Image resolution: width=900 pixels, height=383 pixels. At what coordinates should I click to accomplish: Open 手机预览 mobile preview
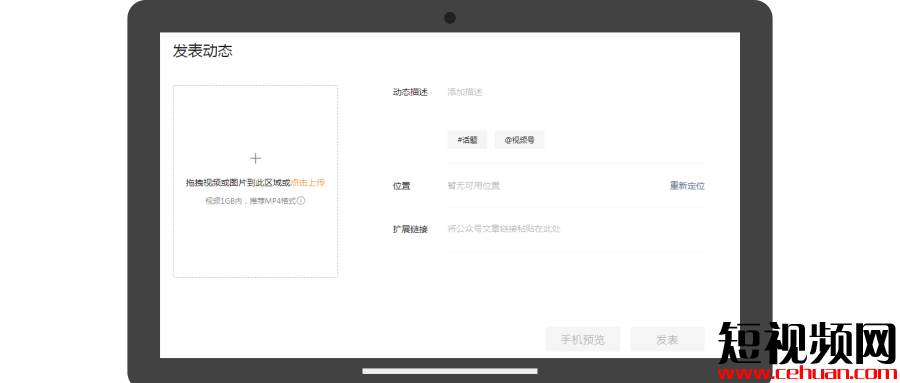583,339
